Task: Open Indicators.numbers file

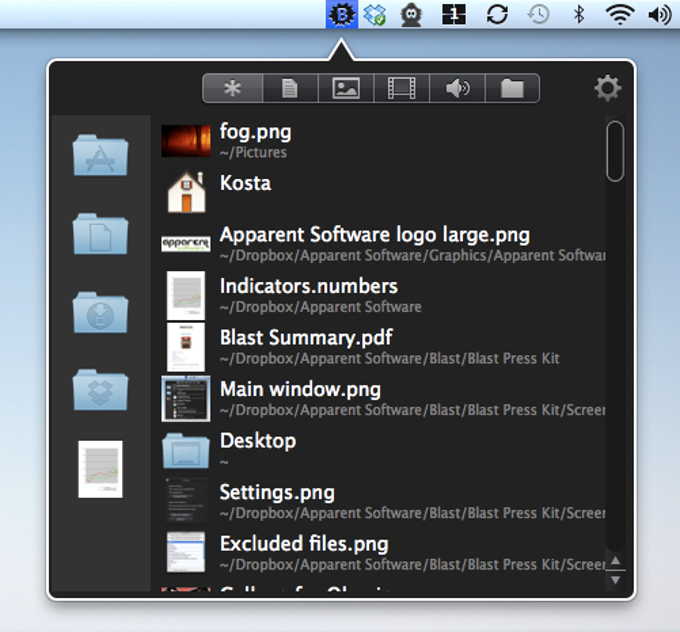Action: (x=308, y=286)
